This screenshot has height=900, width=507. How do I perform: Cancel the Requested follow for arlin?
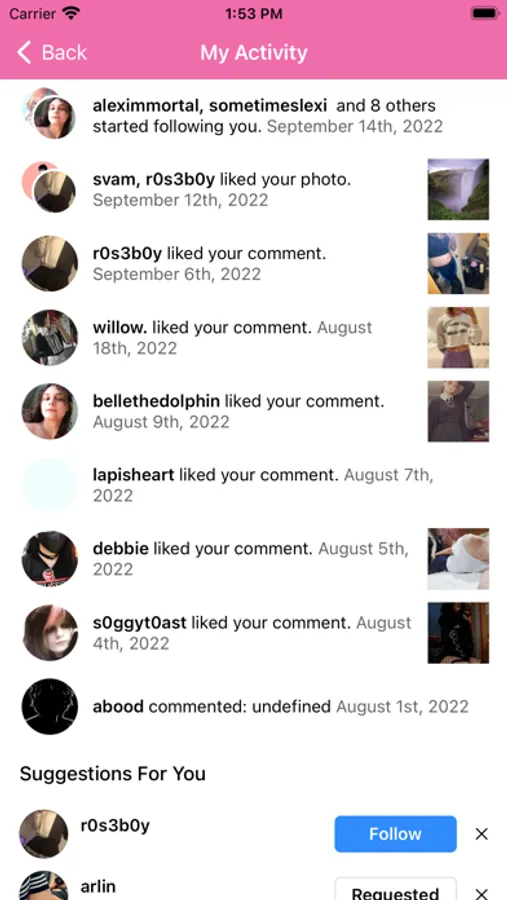pos(396,889)
